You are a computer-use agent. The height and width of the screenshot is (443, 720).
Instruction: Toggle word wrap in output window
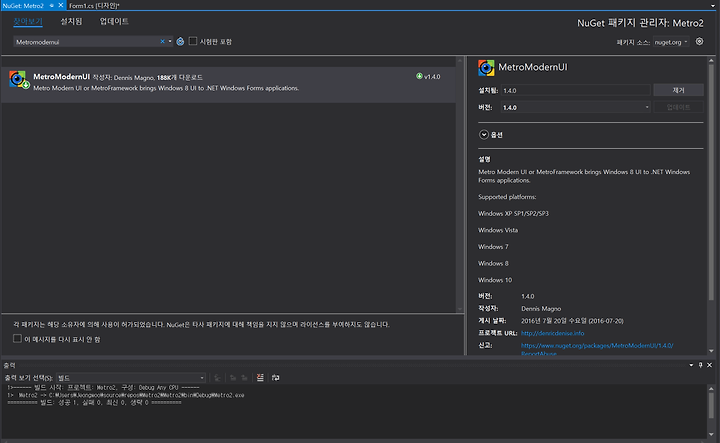coord(276,377)
